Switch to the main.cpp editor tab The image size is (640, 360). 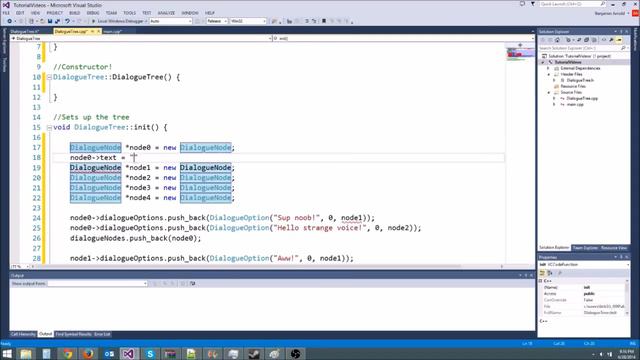pyautogui.click(x=113, y=31)
